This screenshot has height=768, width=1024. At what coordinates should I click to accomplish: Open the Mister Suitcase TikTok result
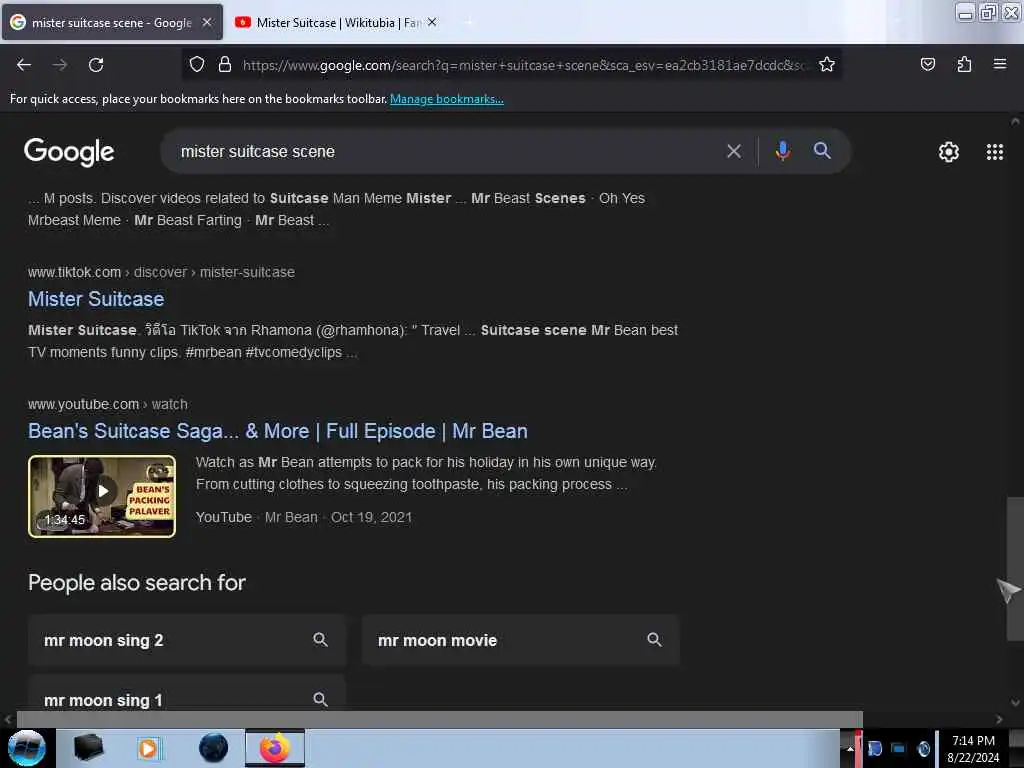pos(96,299)
